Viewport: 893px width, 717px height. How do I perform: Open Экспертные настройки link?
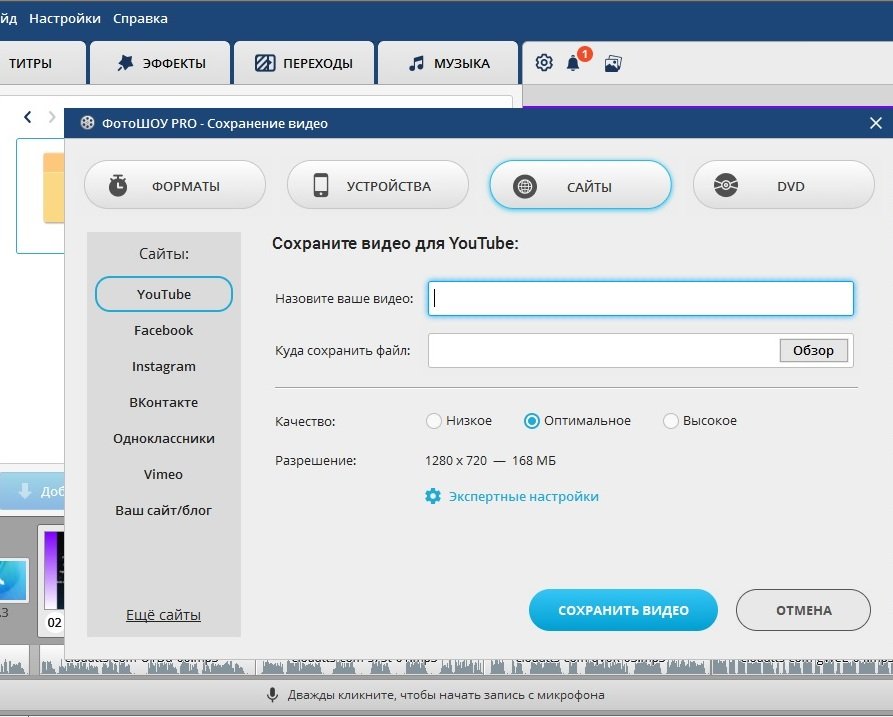(523, 496)
